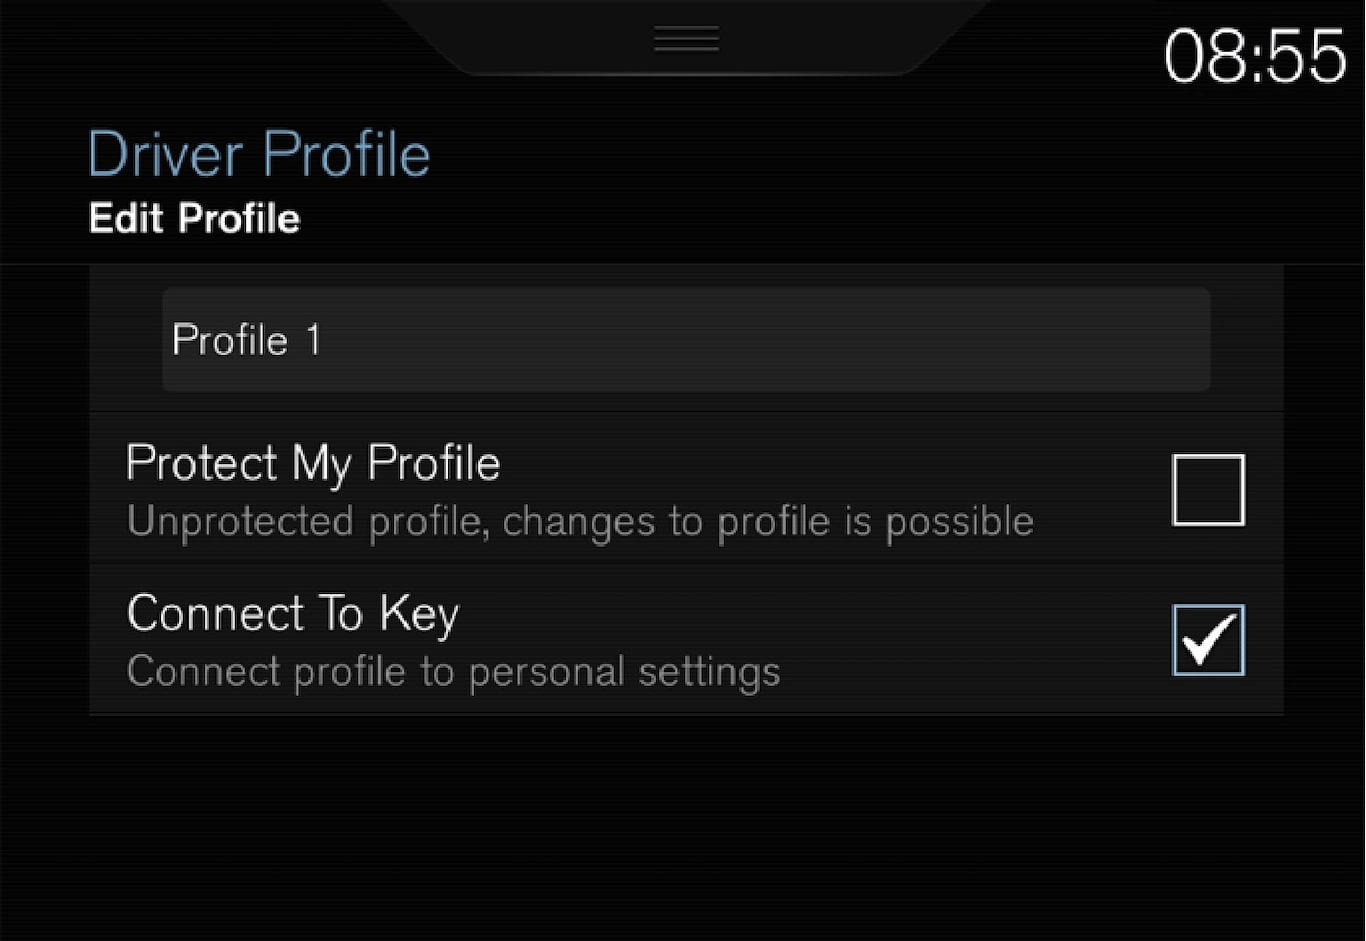Tap the 08:55 clock display

coord(1255,56)
